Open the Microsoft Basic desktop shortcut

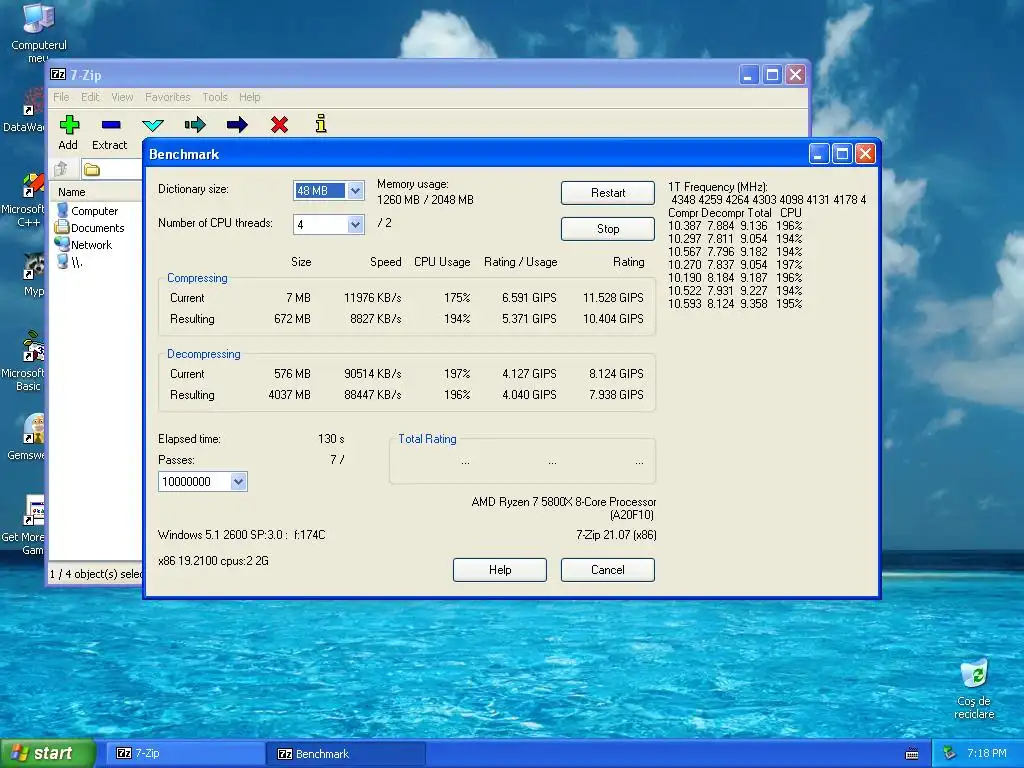point(23,362)
